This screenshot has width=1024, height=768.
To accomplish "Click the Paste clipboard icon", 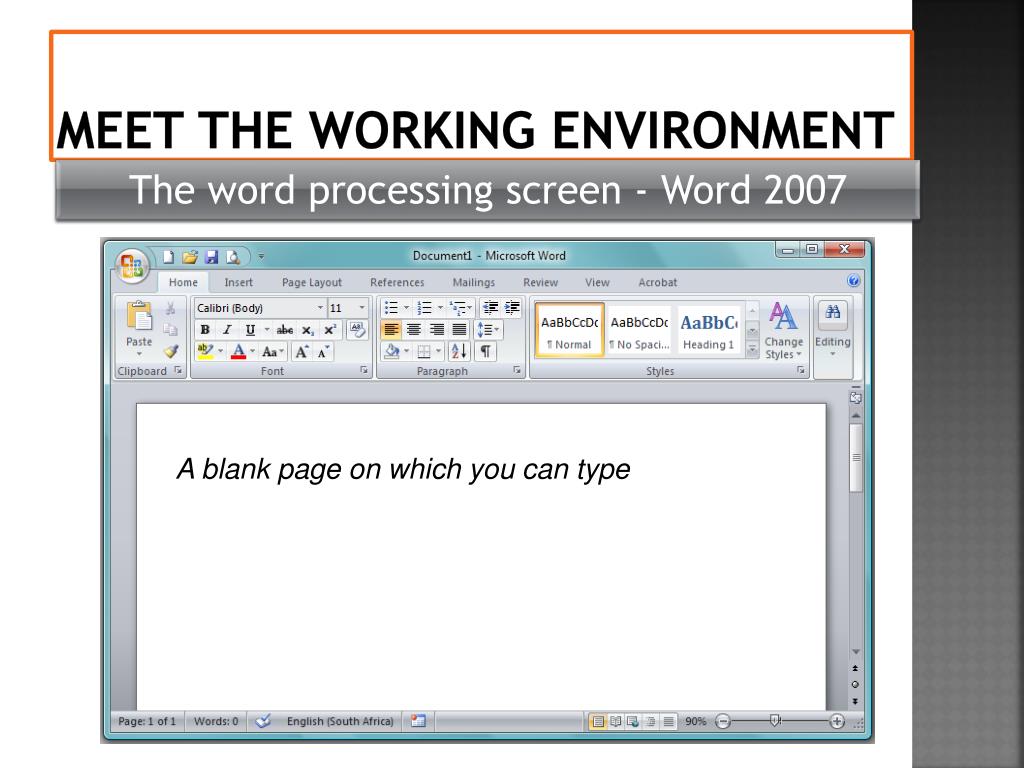I will click(x=139, y=315).
